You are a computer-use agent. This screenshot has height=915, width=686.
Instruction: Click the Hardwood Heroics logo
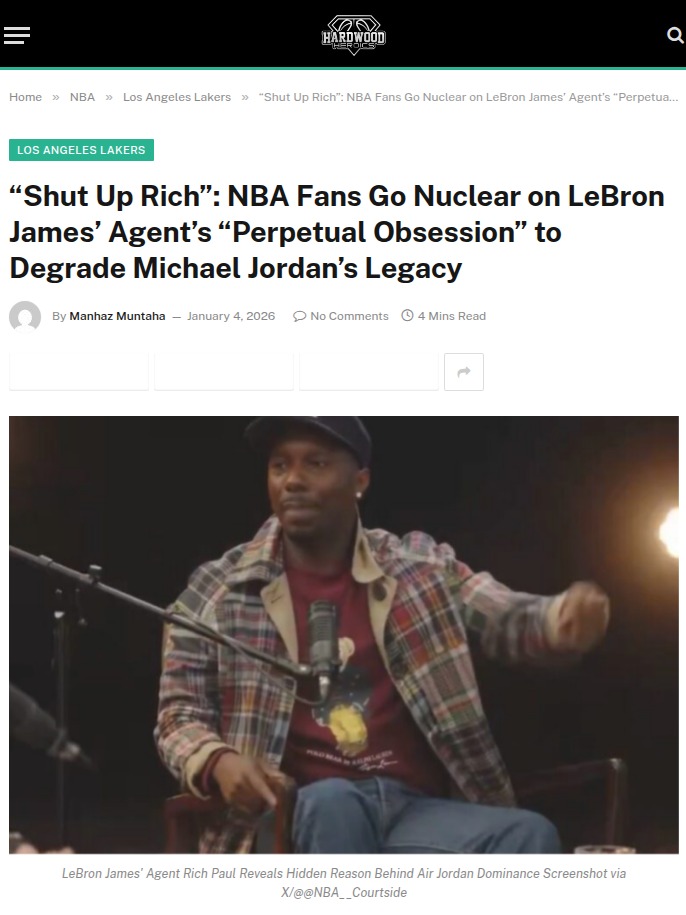point(354,35)
